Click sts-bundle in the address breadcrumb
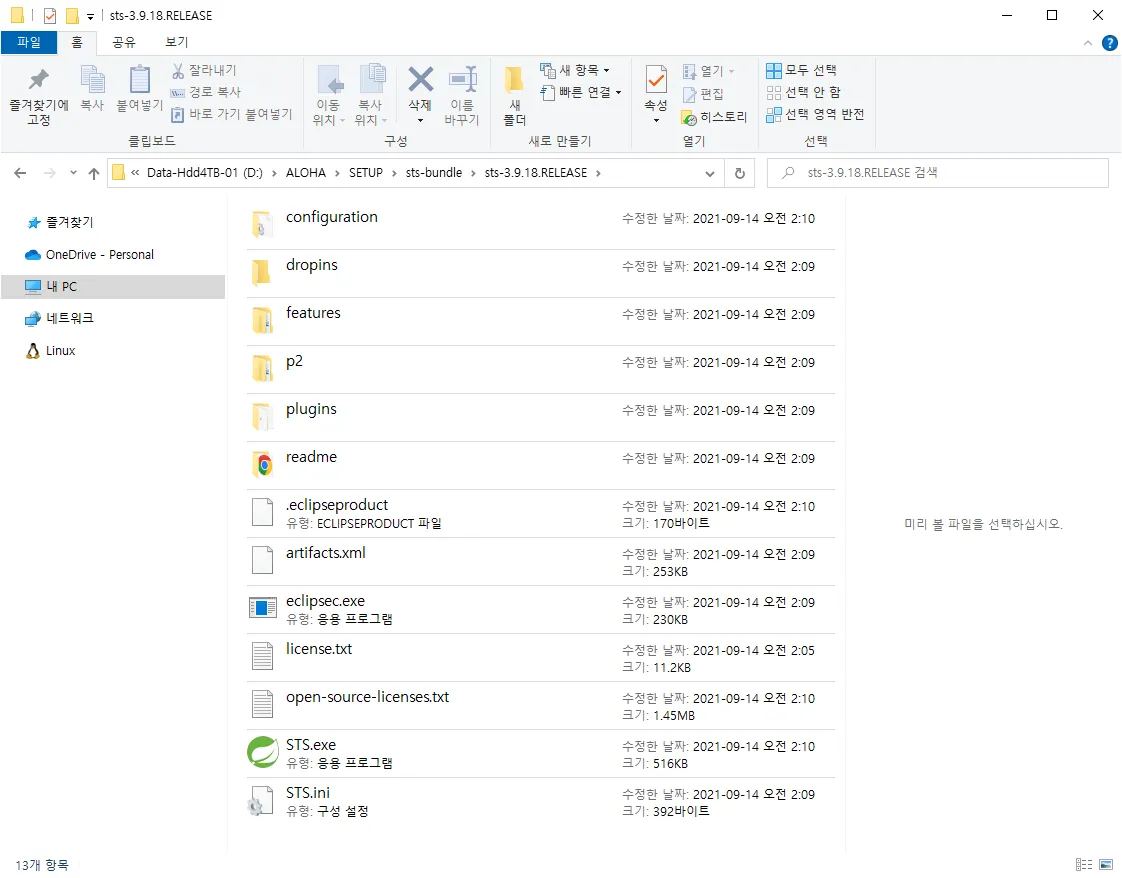Screen dimensions: 1122x878 pyautogui.click(x=434, y=173)
